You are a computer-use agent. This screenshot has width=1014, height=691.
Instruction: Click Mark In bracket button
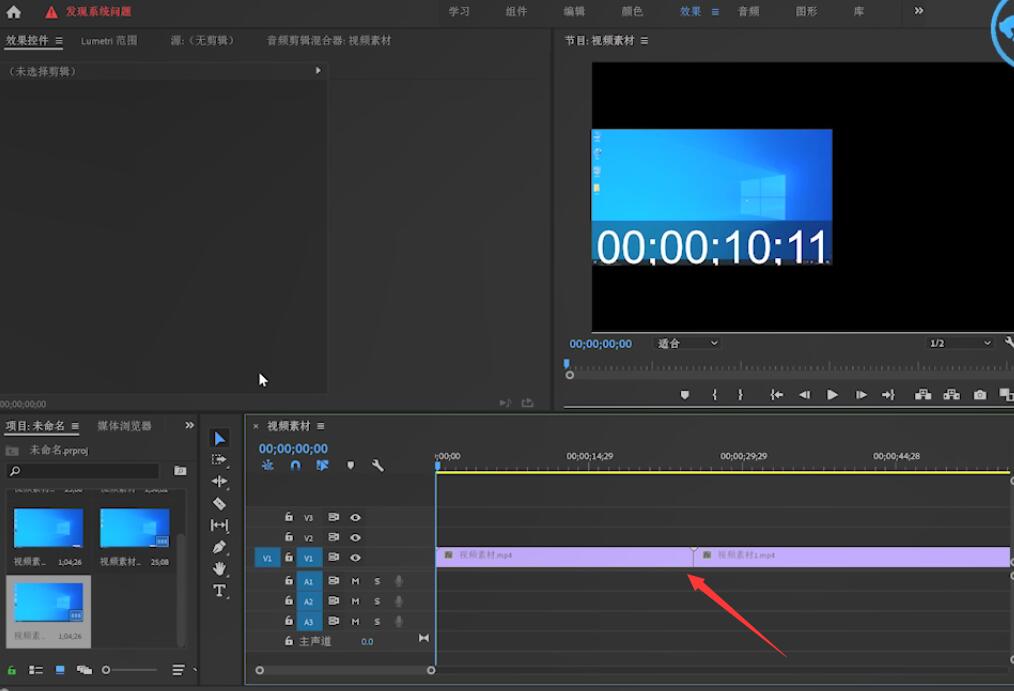[x=715, y=395]
